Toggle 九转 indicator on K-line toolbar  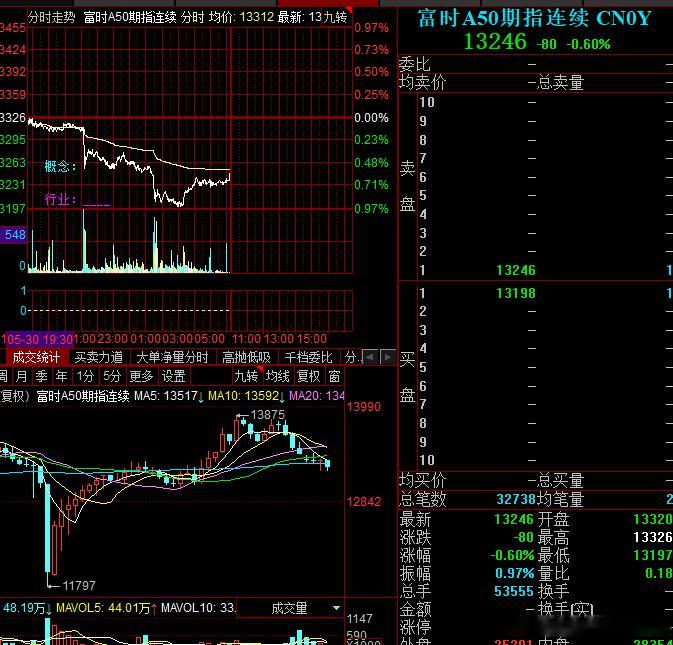246,376
